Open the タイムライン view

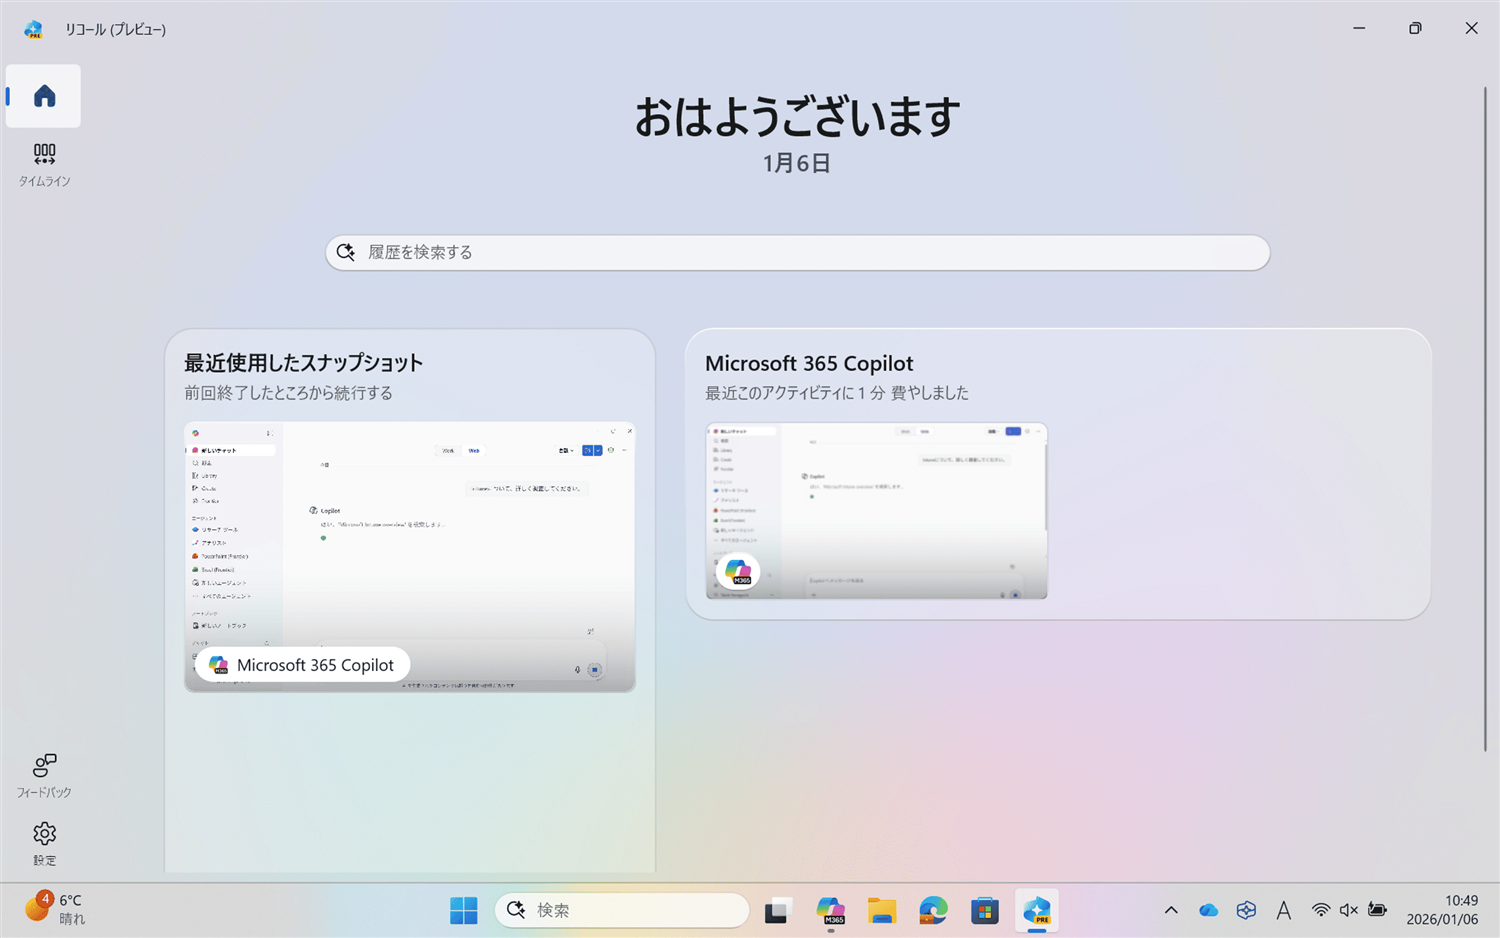point(44,165)
